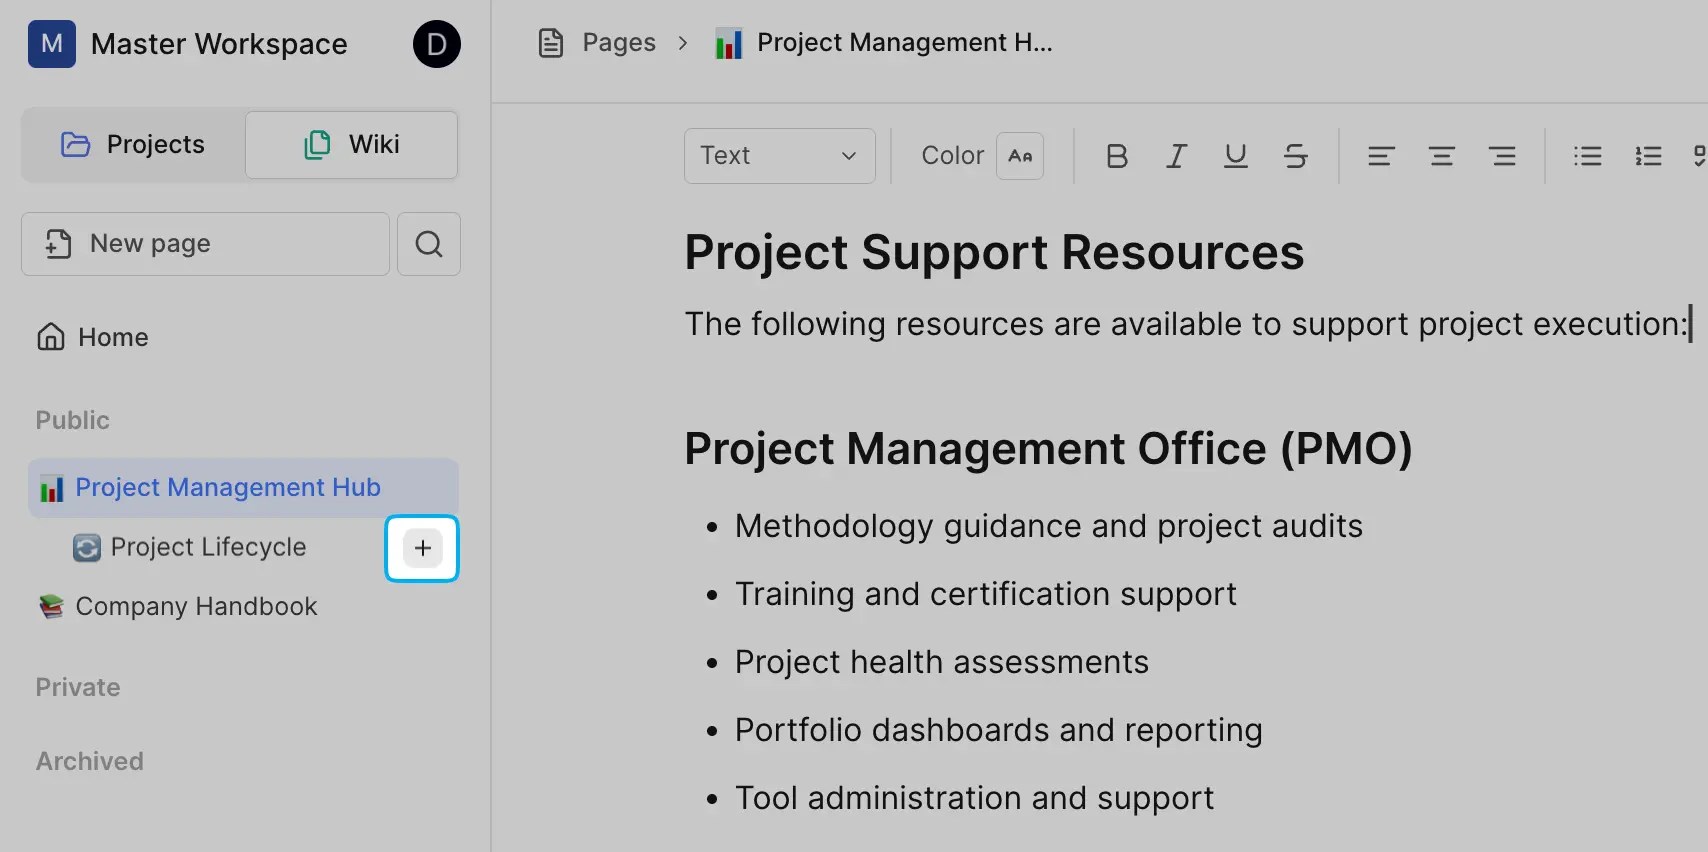This screenshot has height=852, width=1708.
Task: Open the search pages icon
Action: (429, 244)
